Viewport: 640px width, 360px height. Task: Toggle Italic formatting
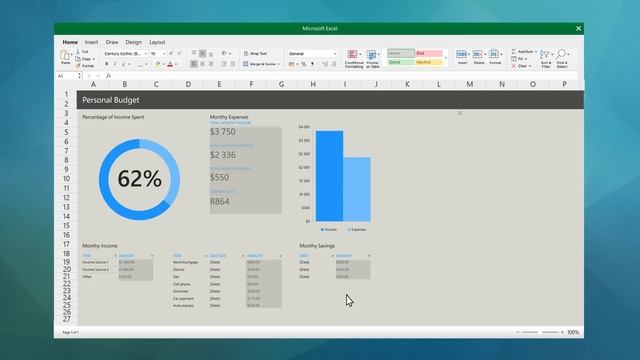[115, 64]
